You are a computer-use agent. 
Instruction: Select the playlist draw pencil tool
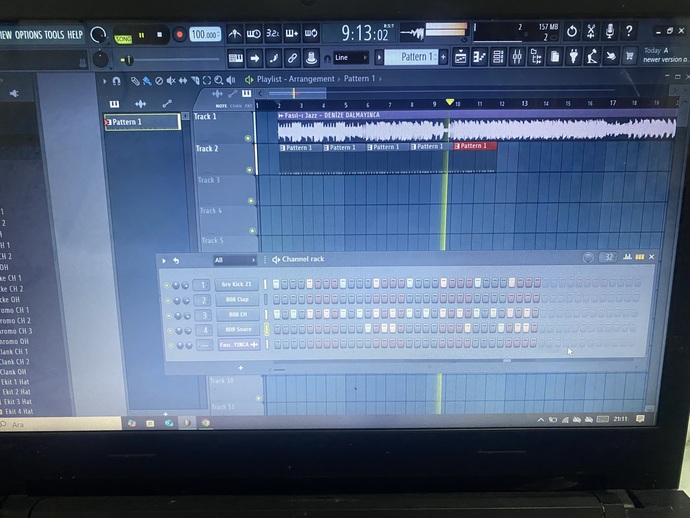click(135, 81)
